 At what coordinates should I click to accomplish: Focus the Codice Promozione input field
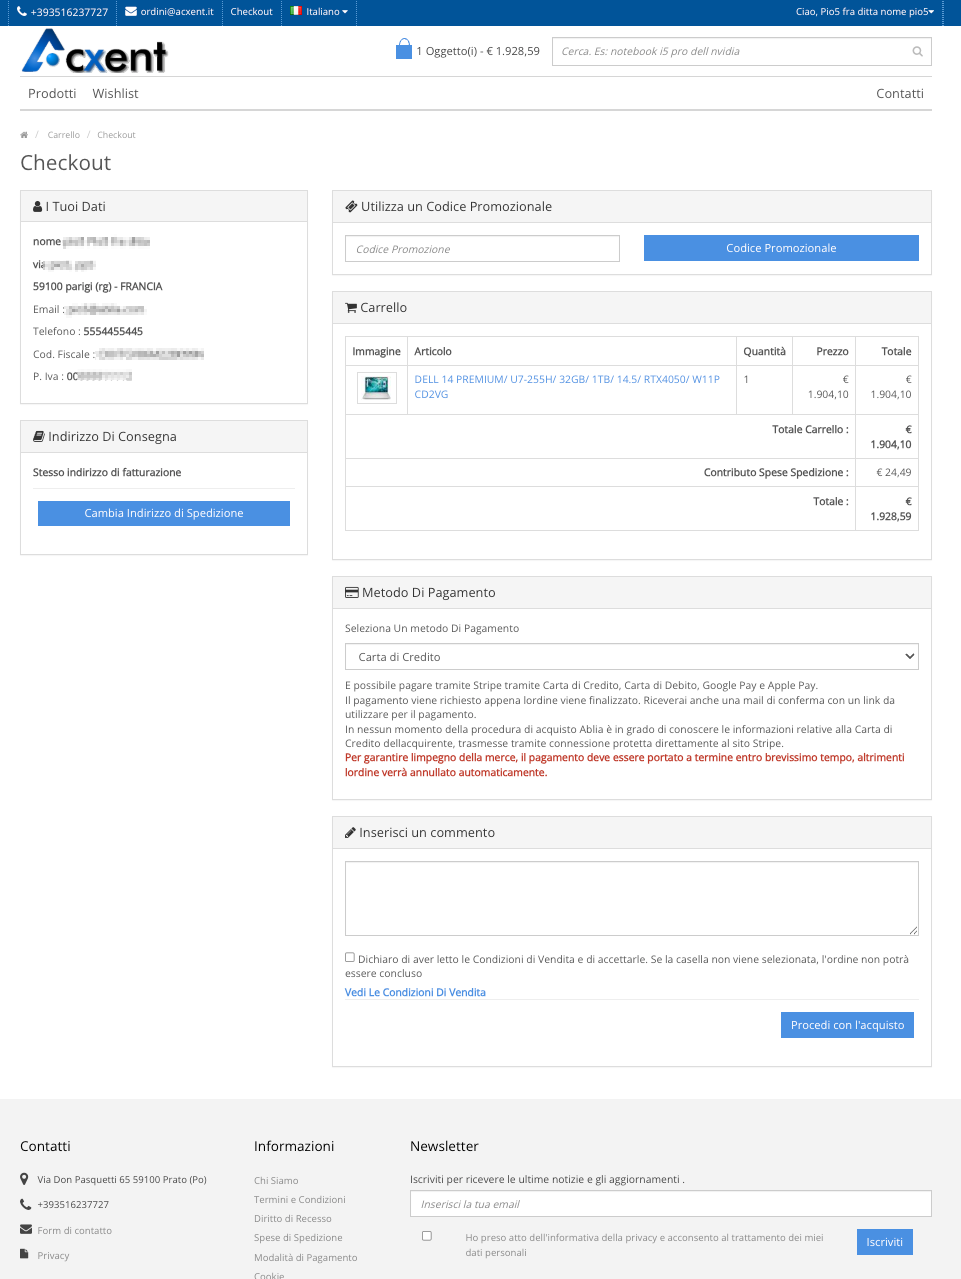coord(482,249)
